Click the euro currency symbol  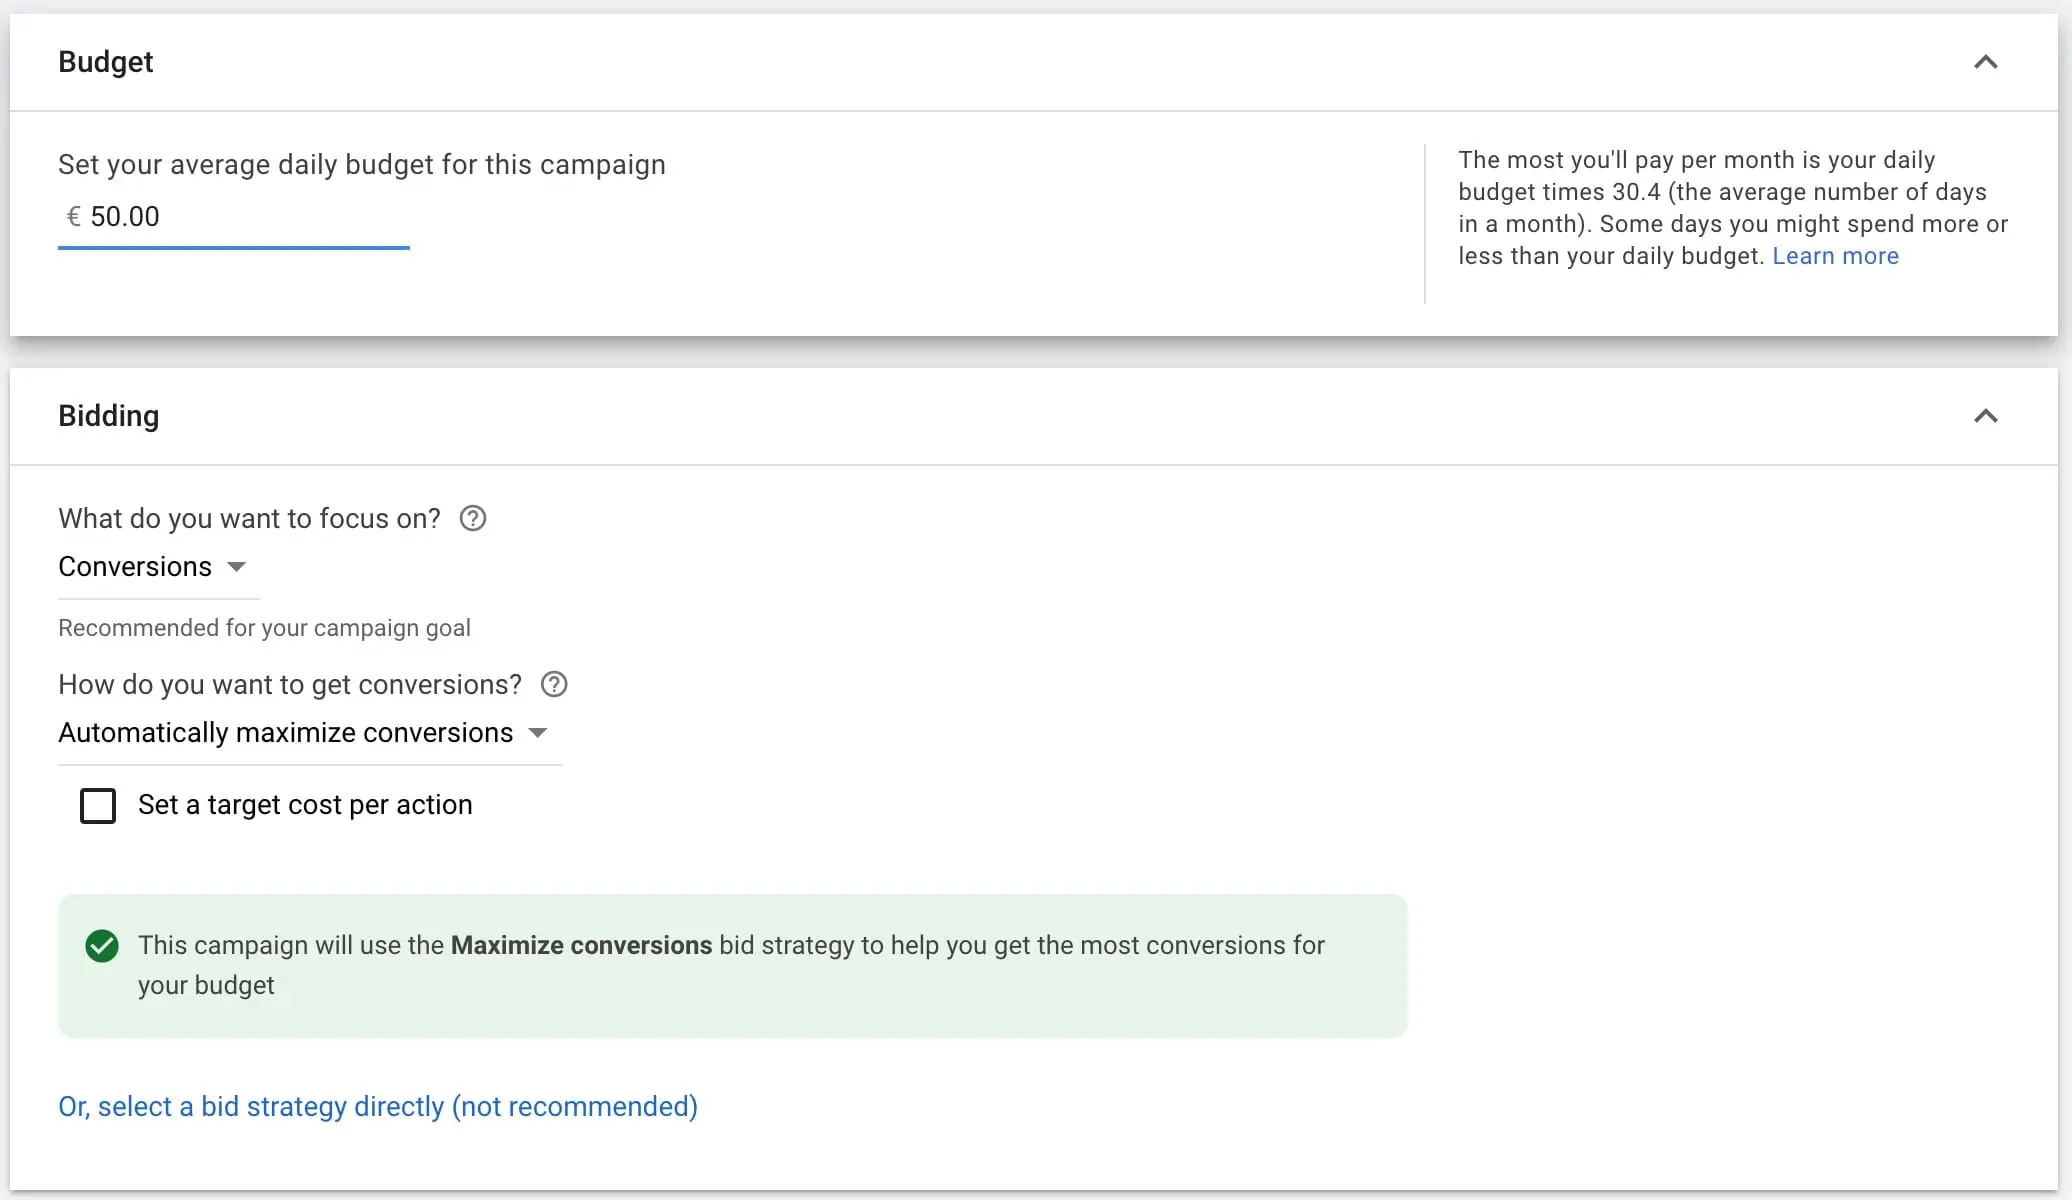point(73,217)
